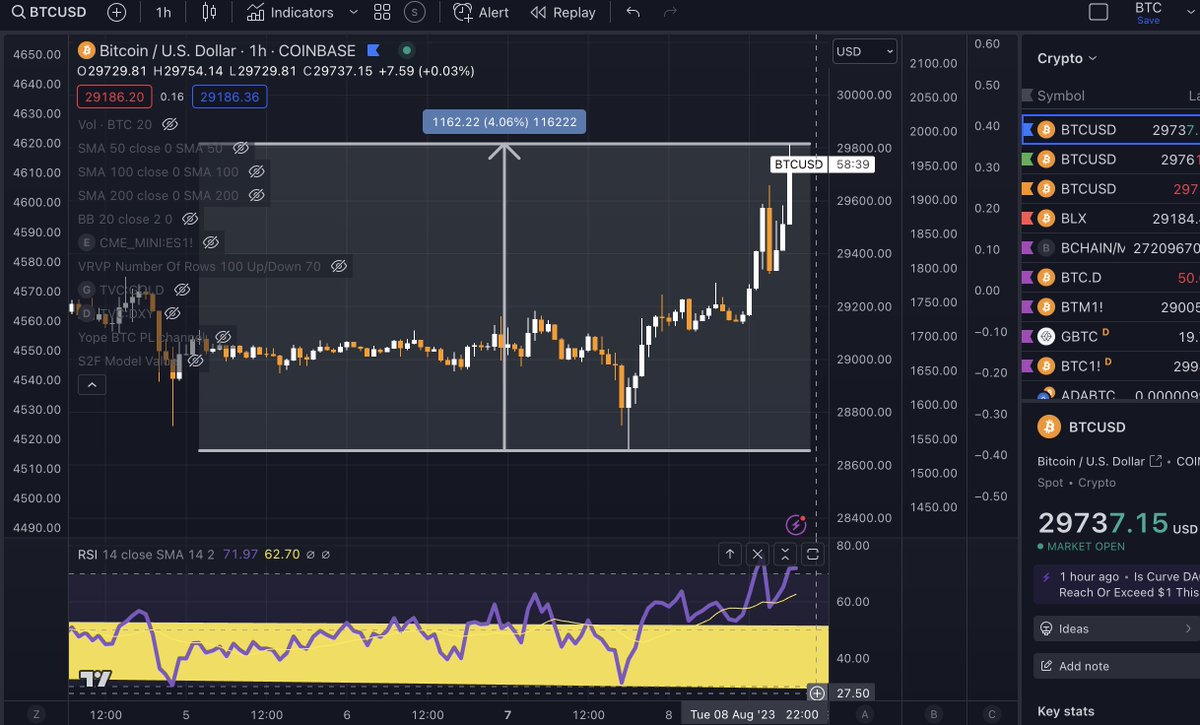Click the blue buy price 29186.36
This screenshot has width=1200, height=725.
click(230, 97)
